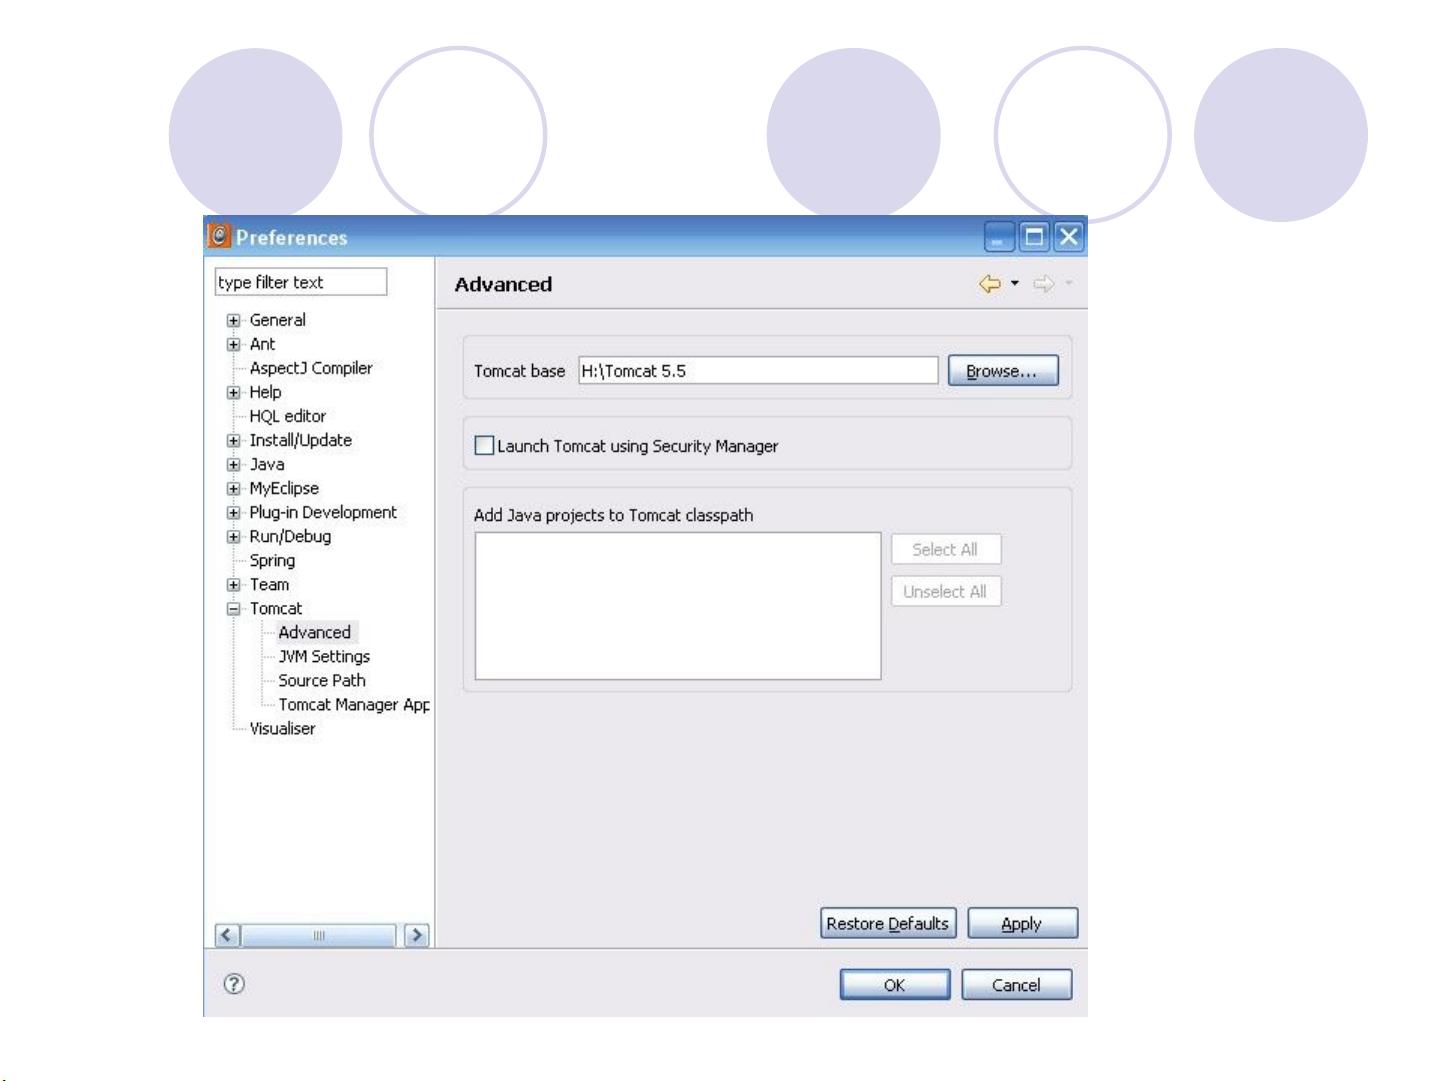Click the tree scrollbar right arrow
The image size is (1441, 1081).
point(416,935)
